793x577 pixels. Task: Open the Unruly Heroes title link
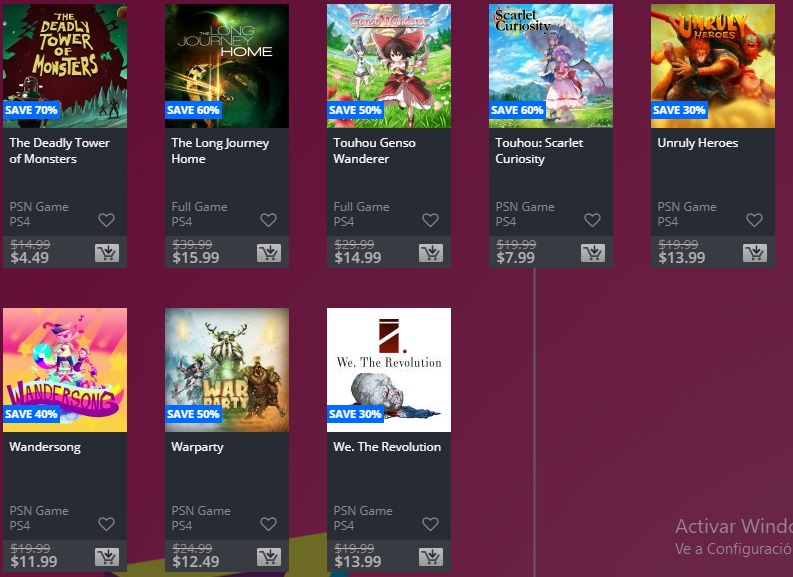coord(697,143)
